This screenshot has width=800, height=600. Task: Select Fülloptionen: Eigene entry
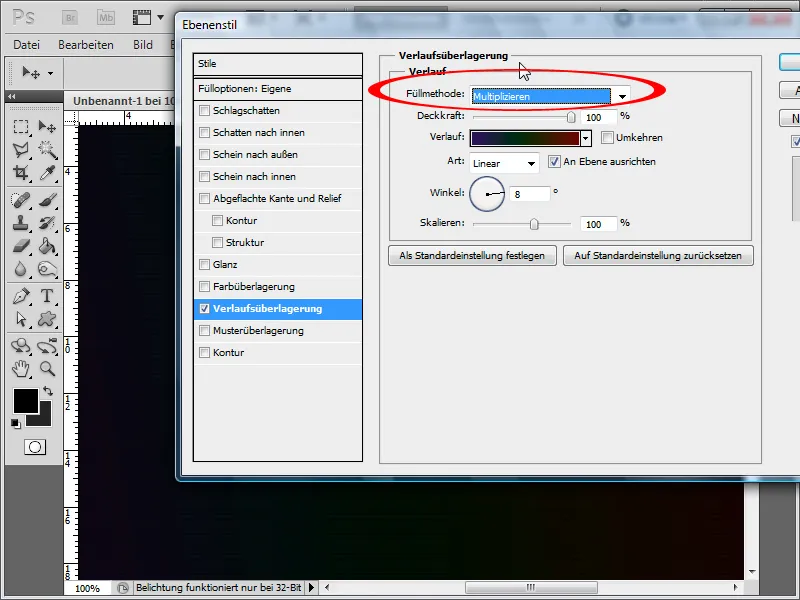278,89
